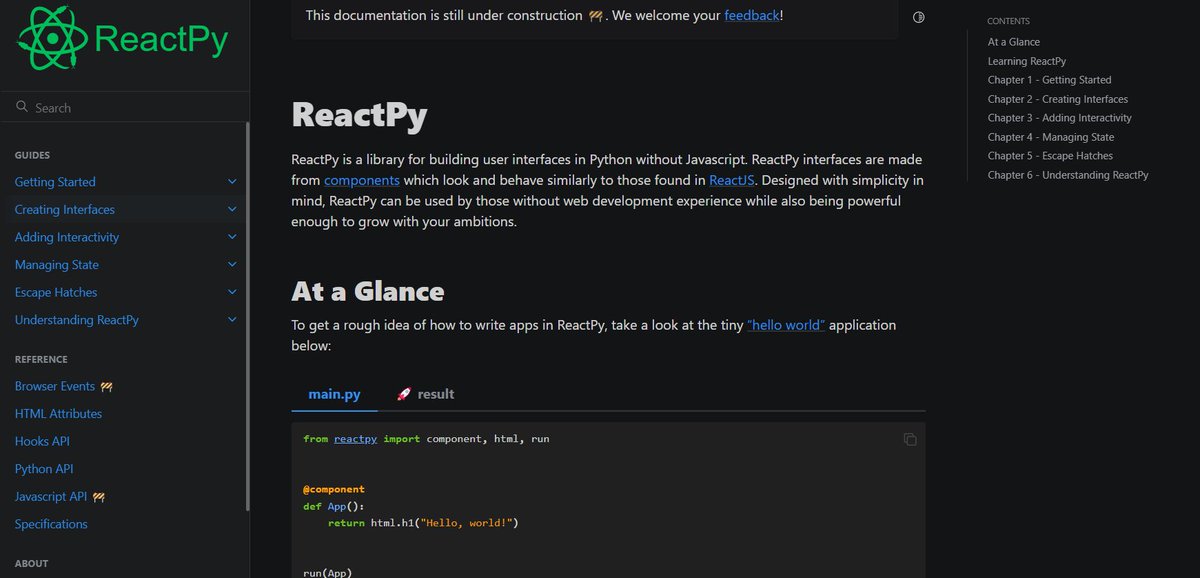This screenshot has height=578, width=1200.
Task: Click the sidebar vertical scrollbar
Action: (x=248, y=315)
